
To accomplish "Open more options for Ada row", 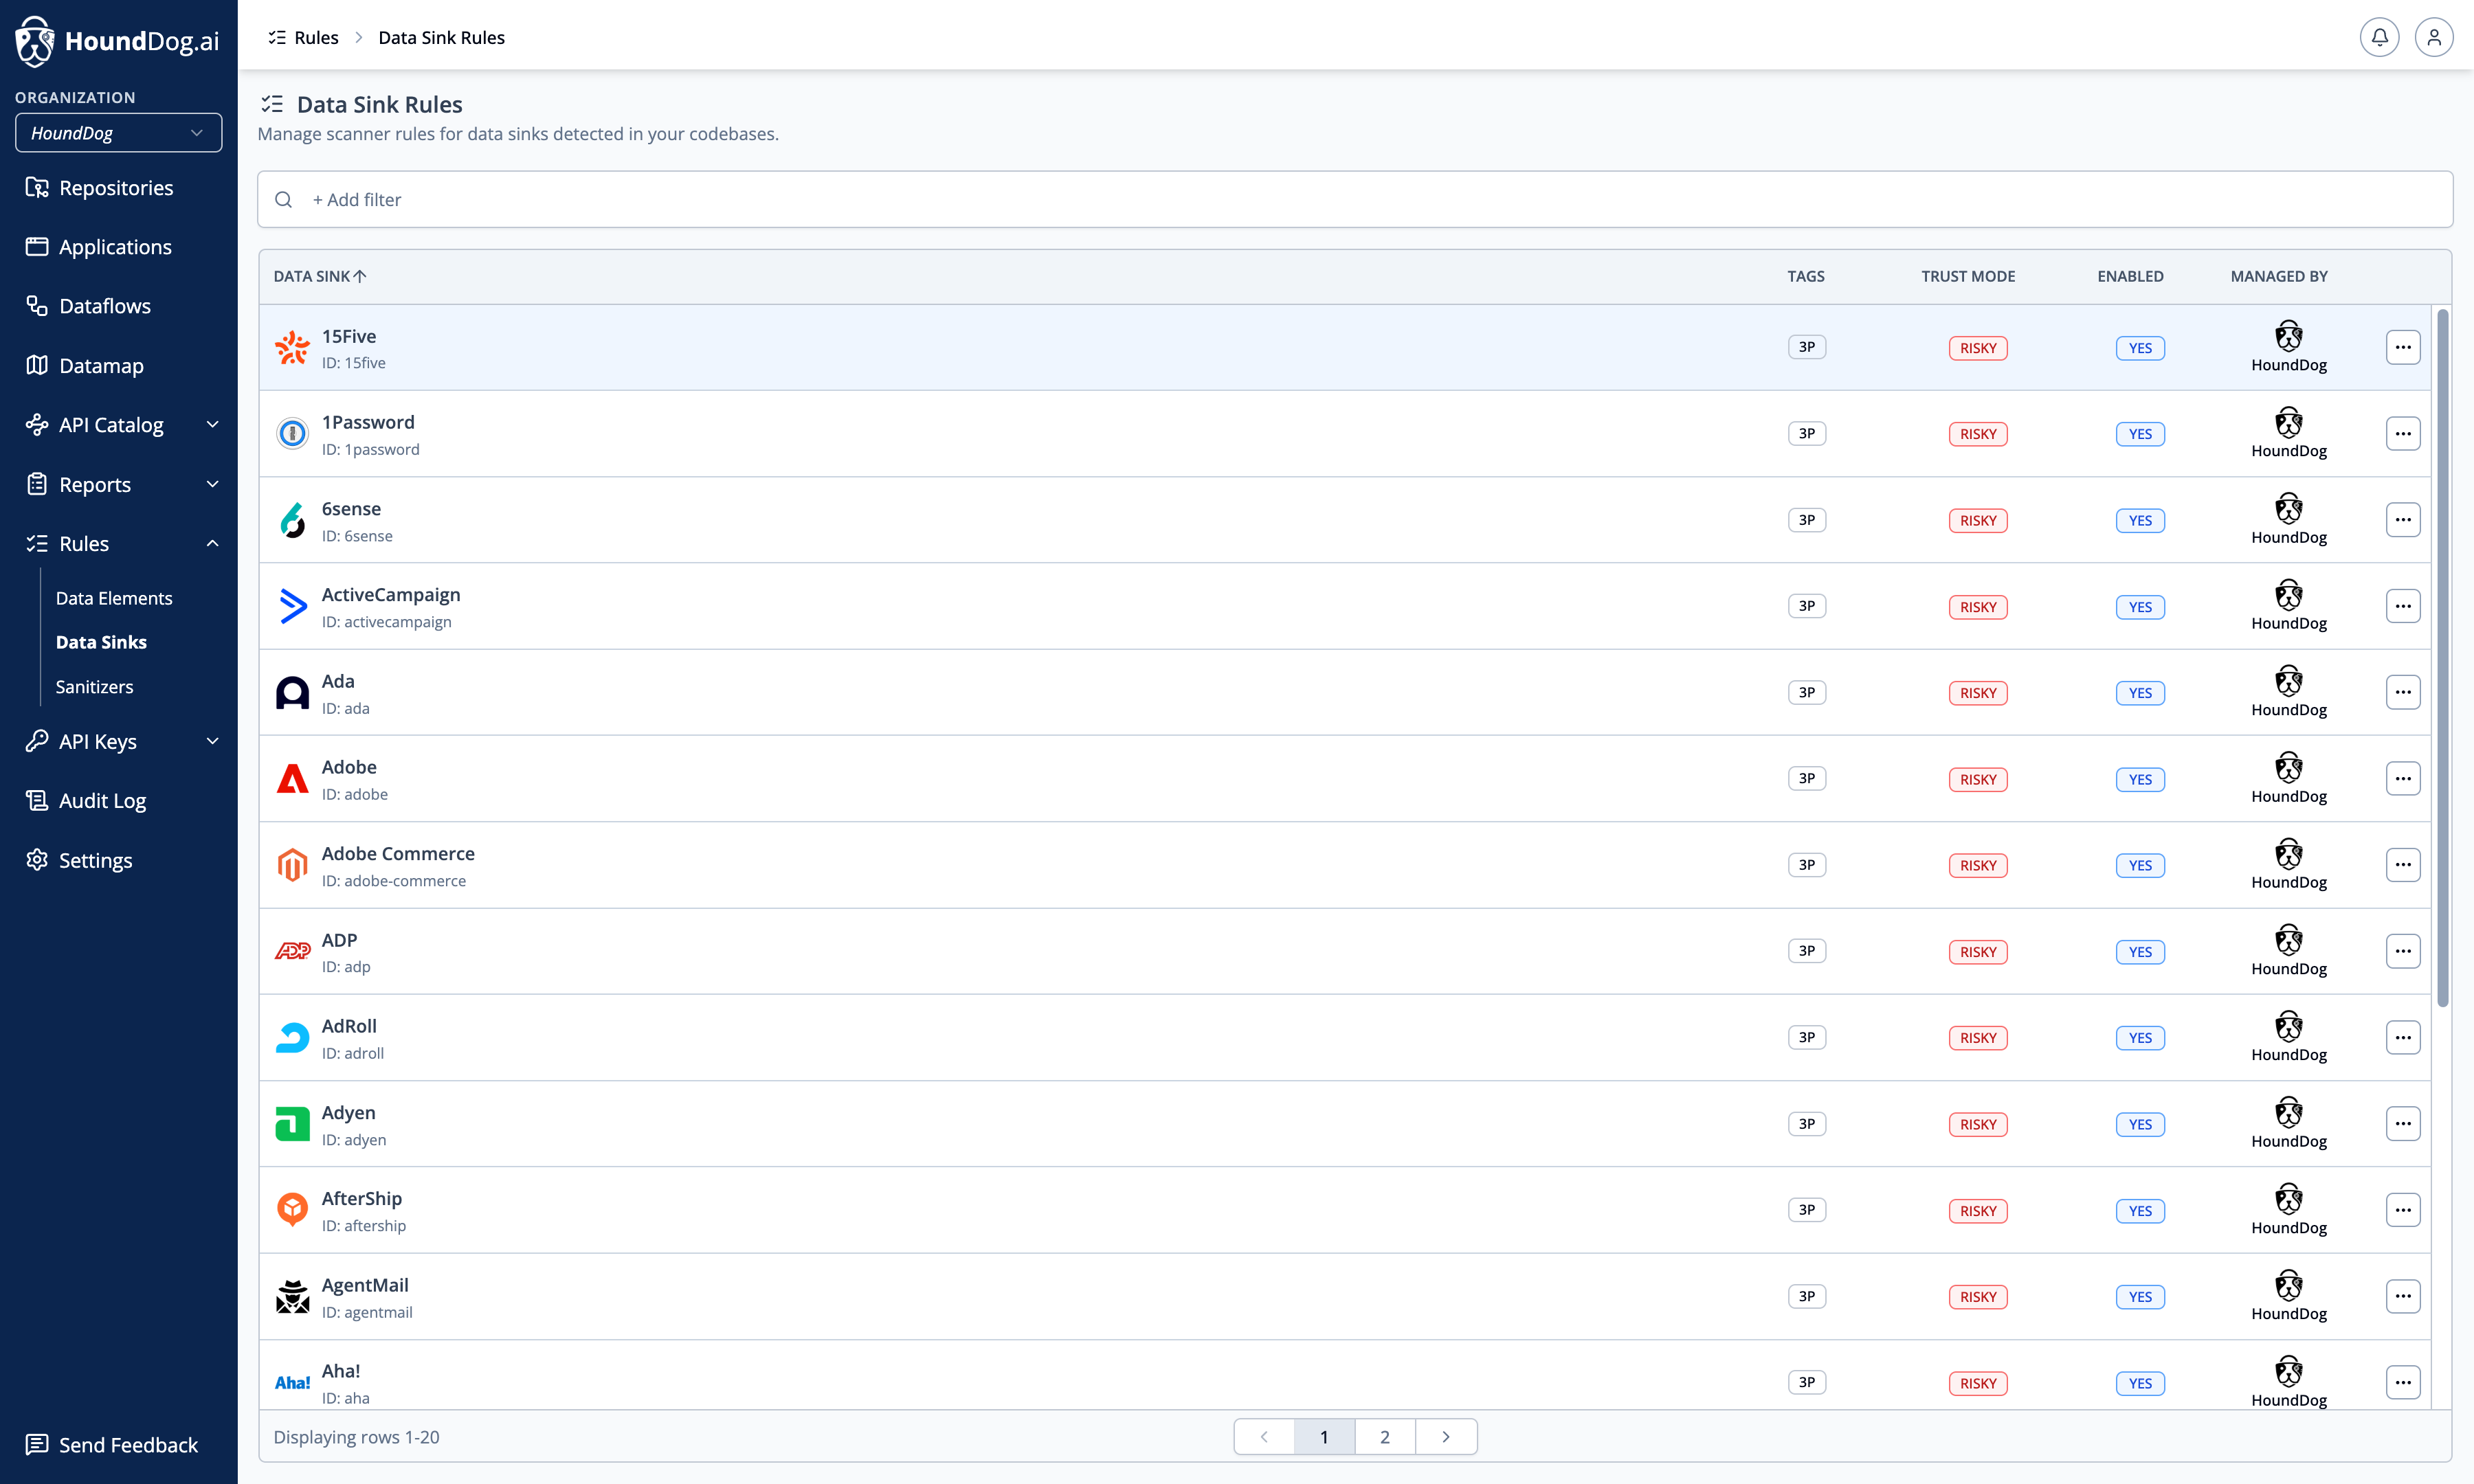I will (2402, 693).
